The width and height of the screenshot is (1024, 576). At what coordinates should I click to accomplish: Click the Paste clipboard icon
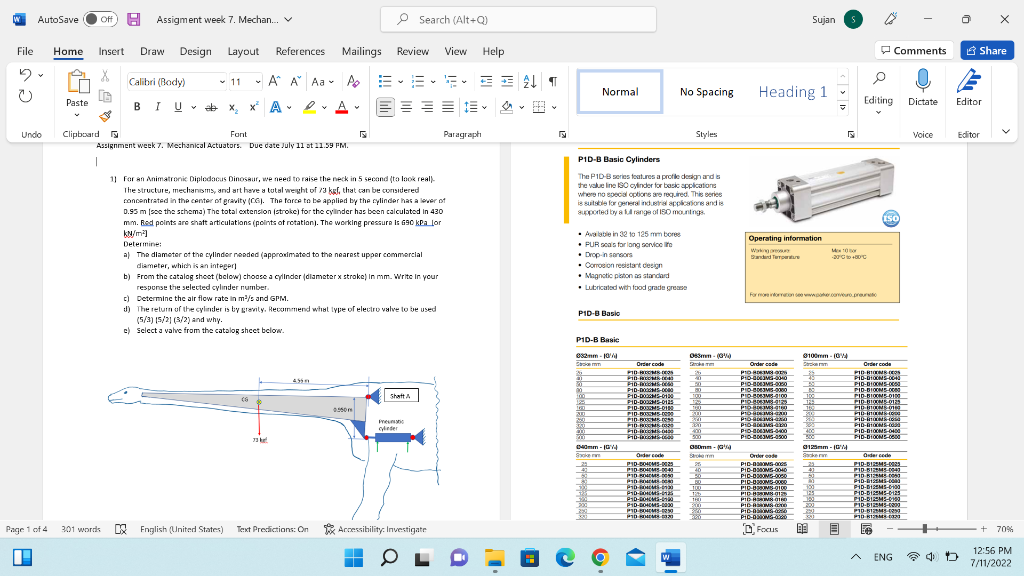(77, 82)
